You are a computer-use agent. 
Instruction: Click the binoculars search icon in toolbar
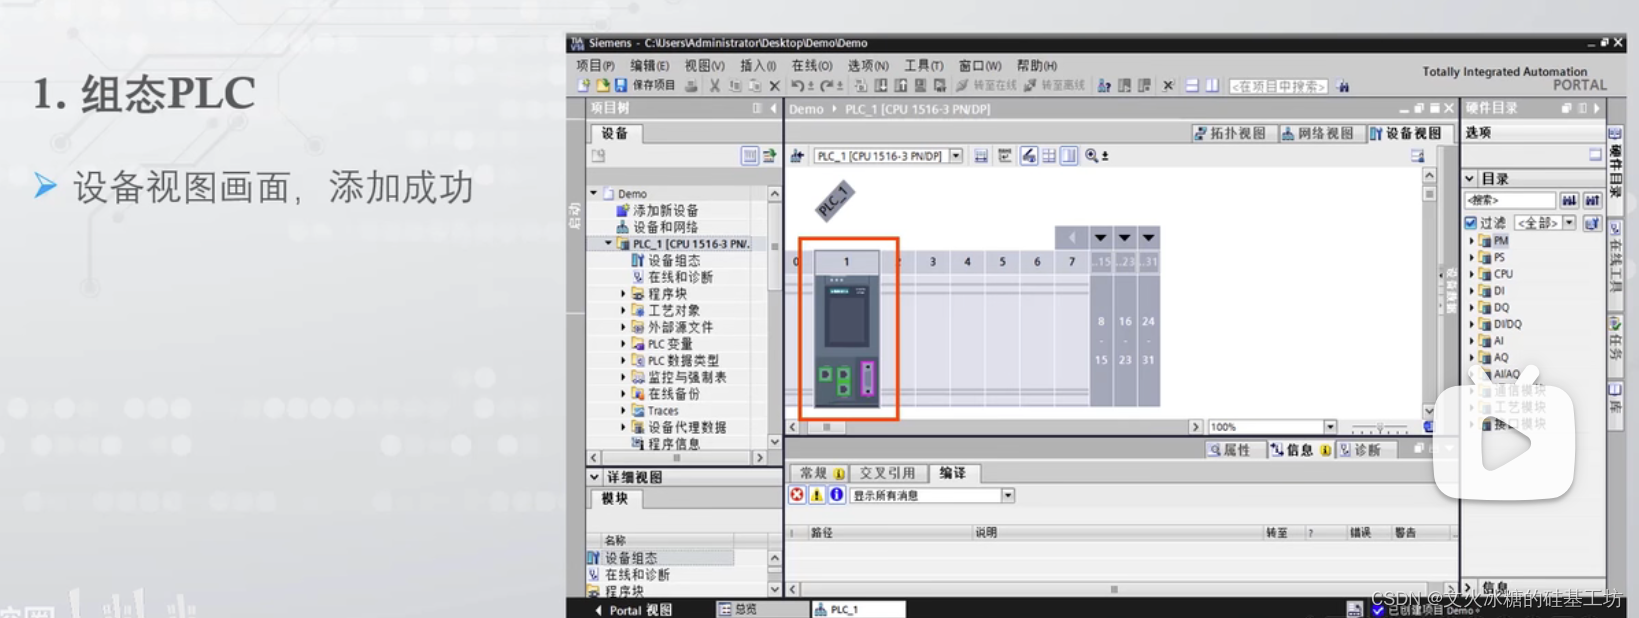(x=1343, y=87)
